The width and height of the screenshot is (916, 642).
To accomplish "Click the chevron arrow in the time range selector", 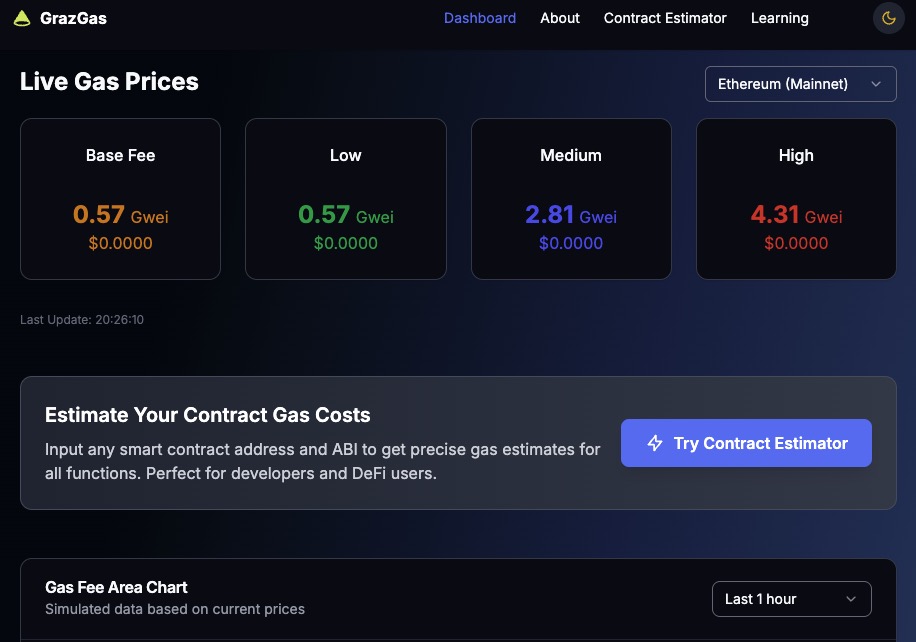I will [851, 599].
